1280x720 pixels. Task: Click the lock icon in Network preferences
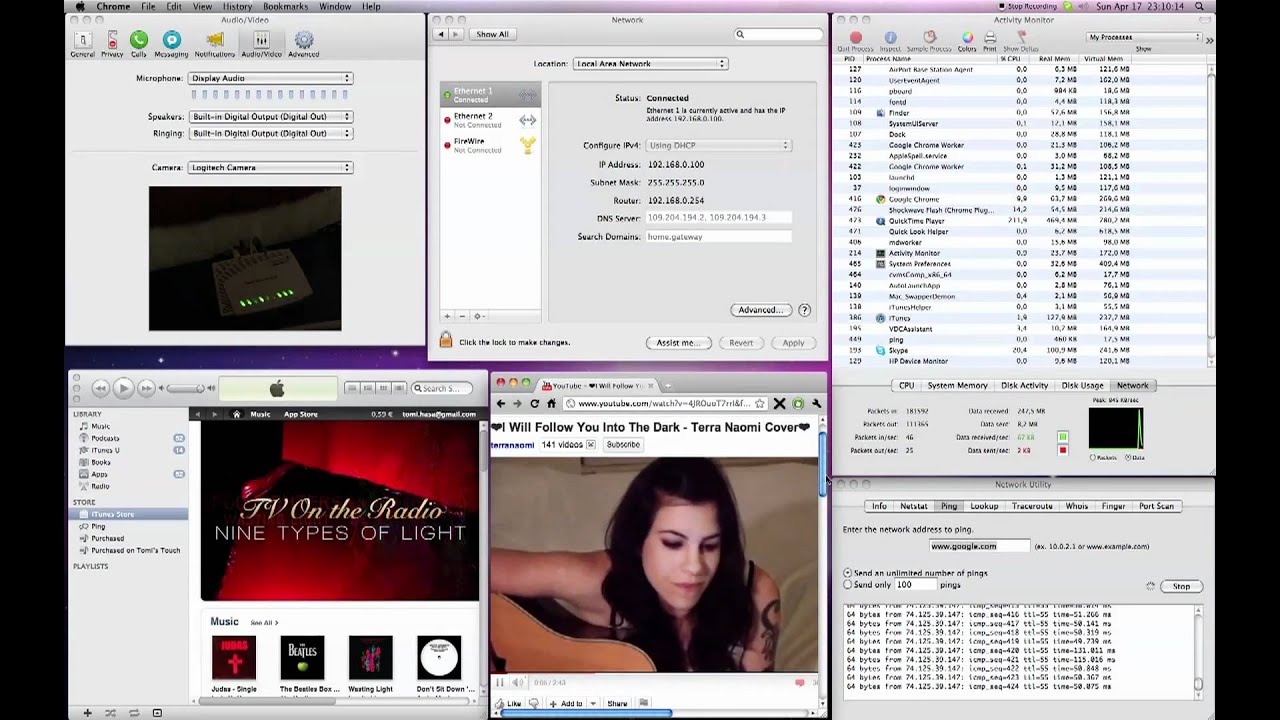pos(446,341)
